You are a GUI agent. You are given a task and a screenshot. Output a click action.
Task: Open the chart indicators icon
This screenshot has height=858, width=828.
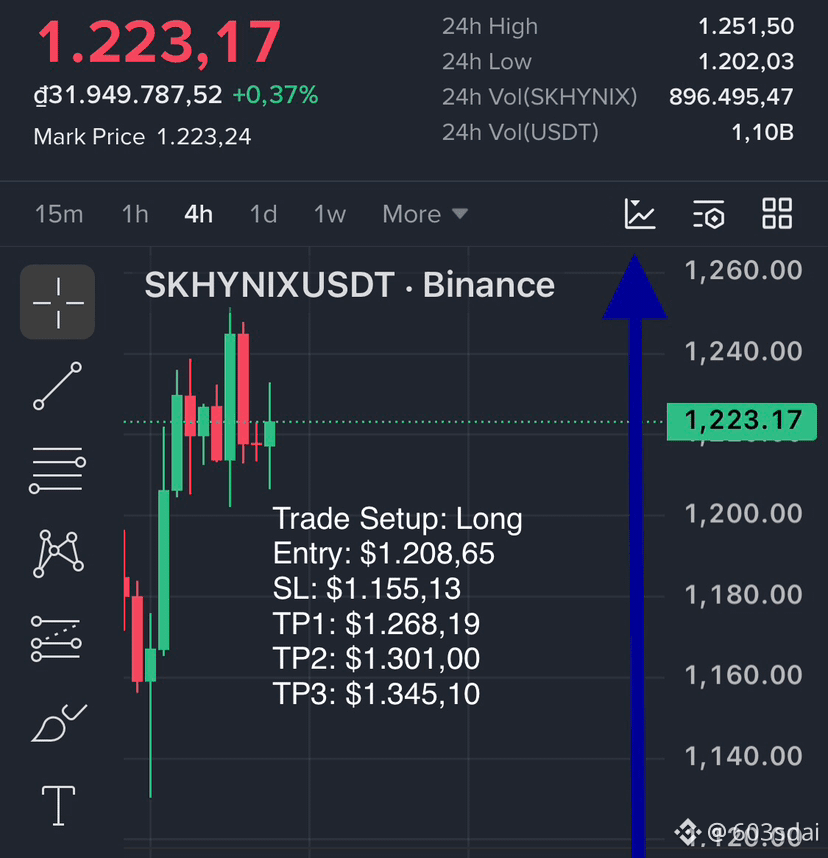pos(640,213)
